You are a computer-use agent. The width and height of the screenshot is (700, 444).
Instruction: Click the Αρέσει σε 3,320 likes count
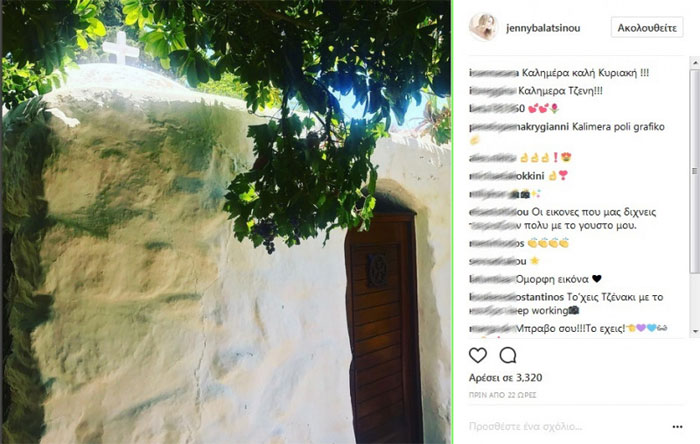(x=505, y=378)
